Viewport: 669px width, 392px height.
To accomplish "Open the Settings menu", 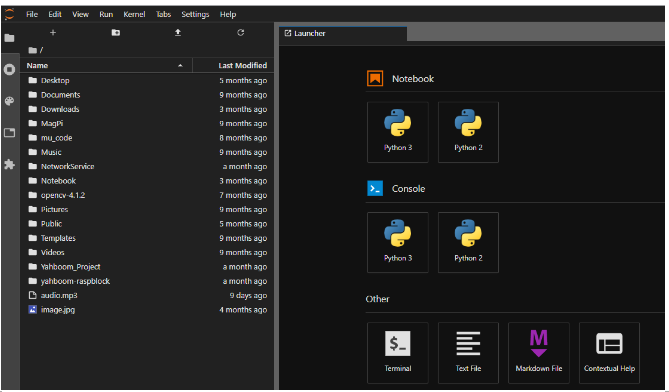I will [x=195, y=15].
